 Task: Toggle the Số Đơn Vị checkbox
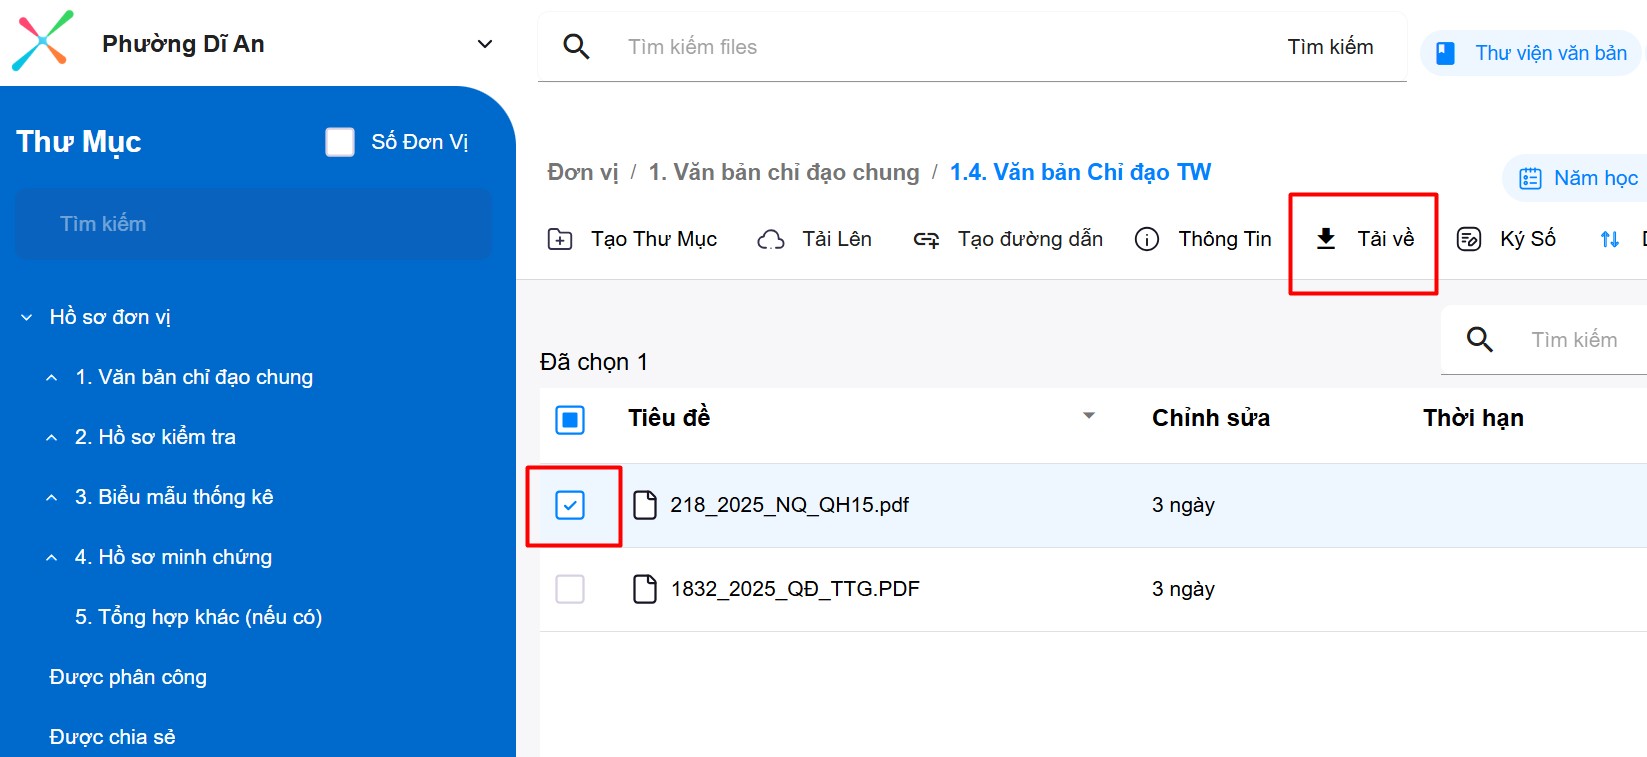[340, 142]
